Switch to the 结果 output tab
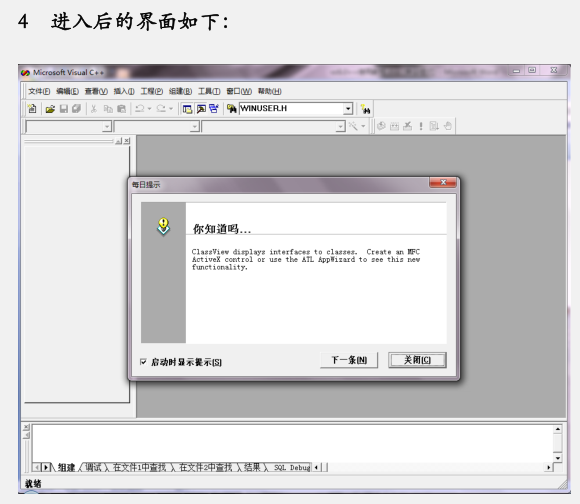 pos(252,467)
